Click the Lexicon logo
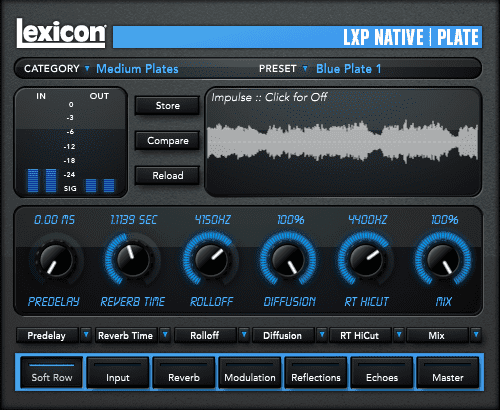The image size is (500, 410). pos(61,33)
